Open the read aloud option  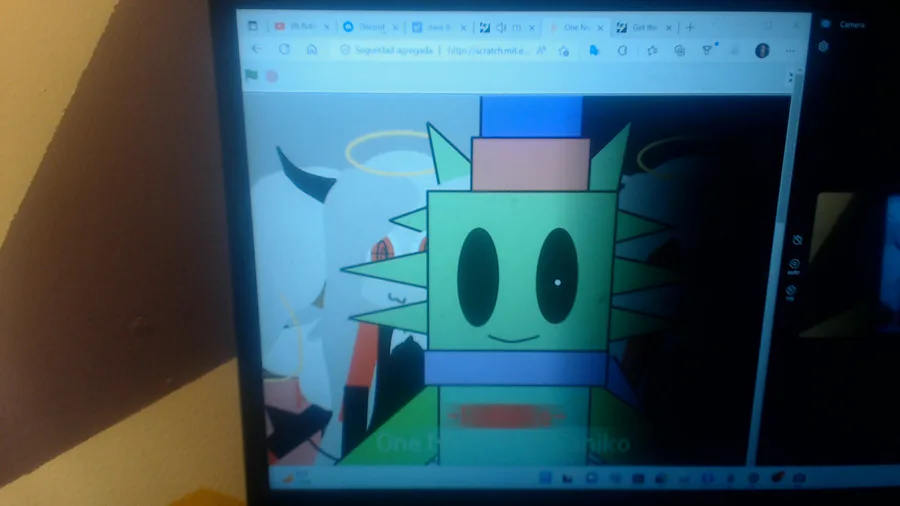tap(541, 50)
